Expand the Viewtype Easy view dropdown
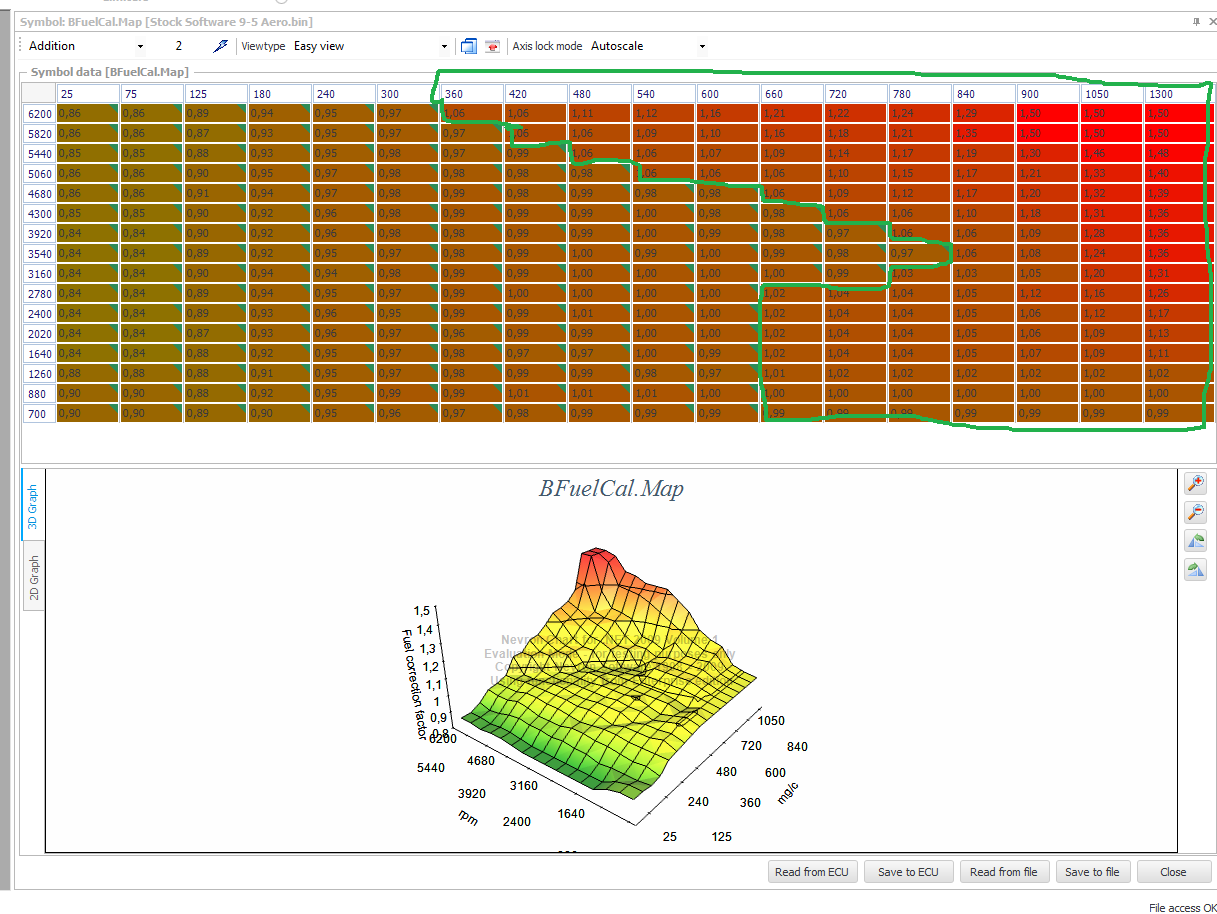 [370, 46]
